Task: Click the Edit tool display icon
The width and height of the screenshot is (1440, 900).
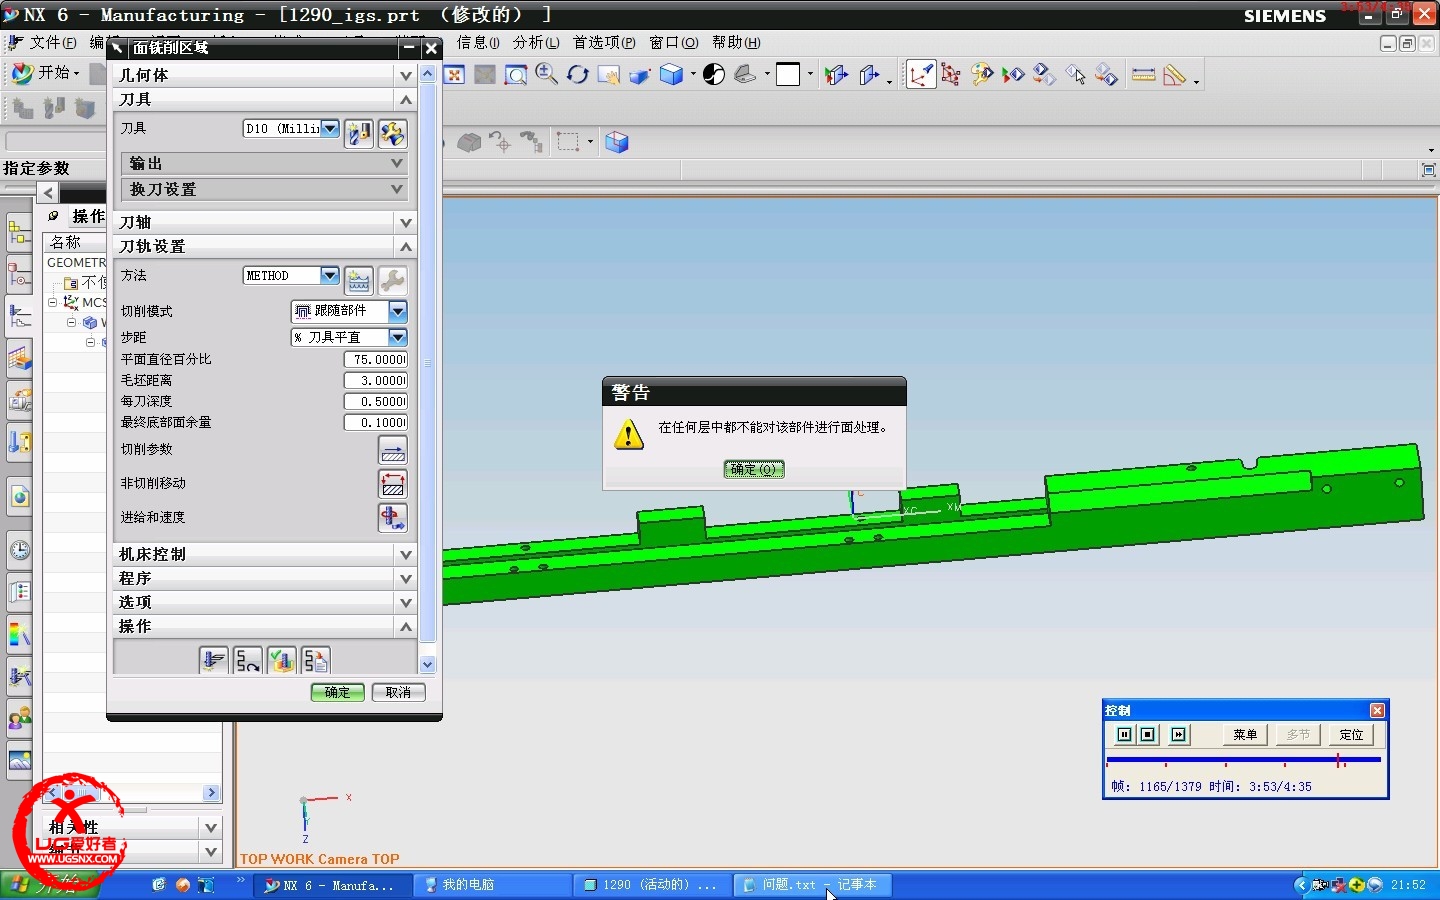Action: 392,133
